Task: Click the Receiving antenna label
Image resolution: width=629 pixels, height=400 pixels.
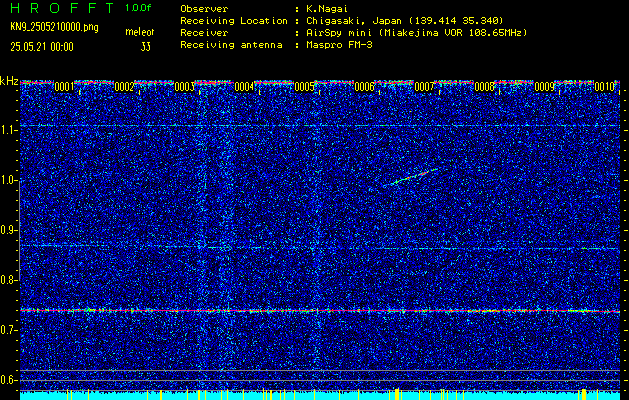Action: [x=231, y=45]
